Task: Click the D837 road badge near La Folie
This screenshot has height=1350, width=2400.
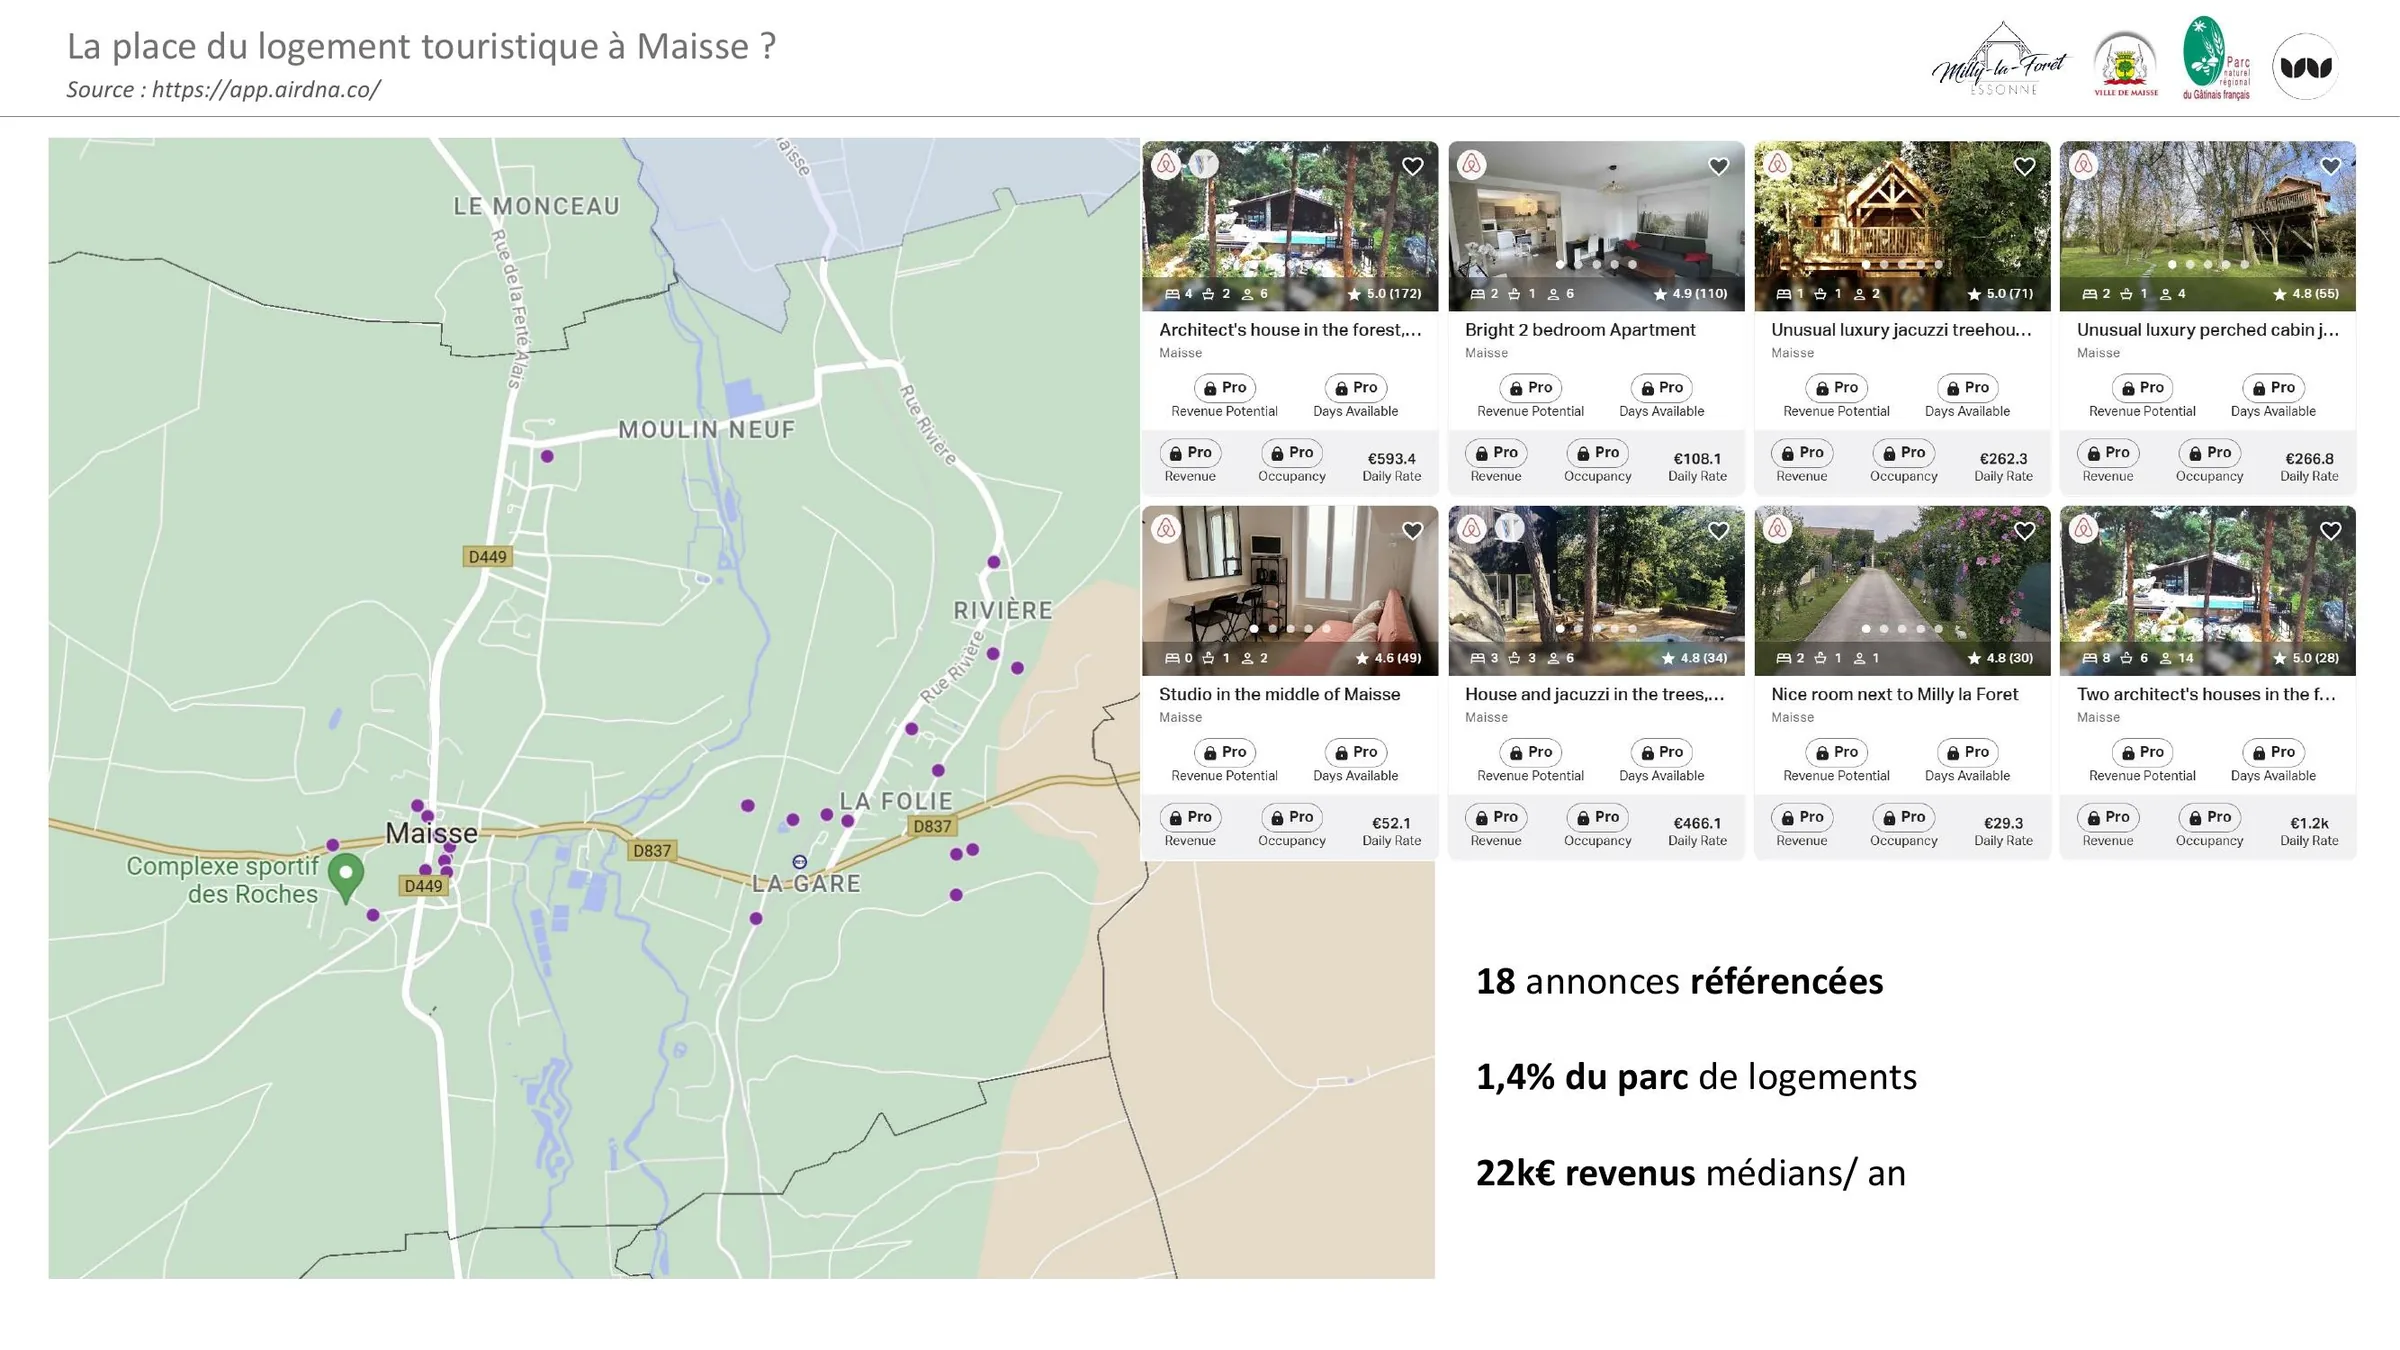Action: tap(932, 826)
